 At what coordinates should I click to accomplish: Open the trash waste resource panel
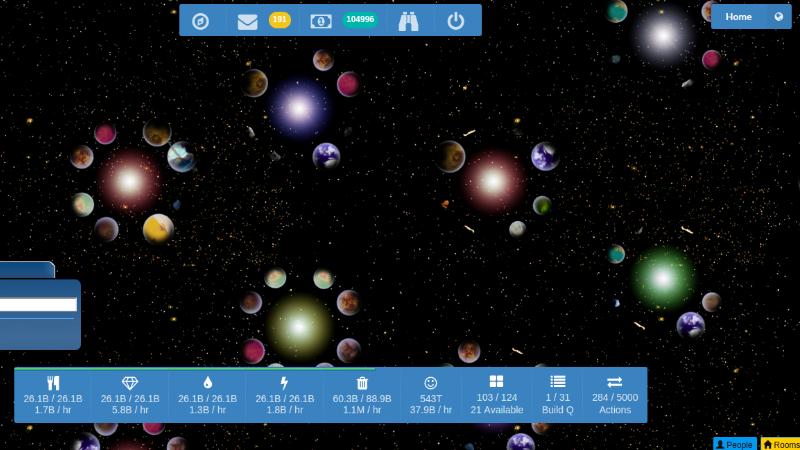pos(362,396)
